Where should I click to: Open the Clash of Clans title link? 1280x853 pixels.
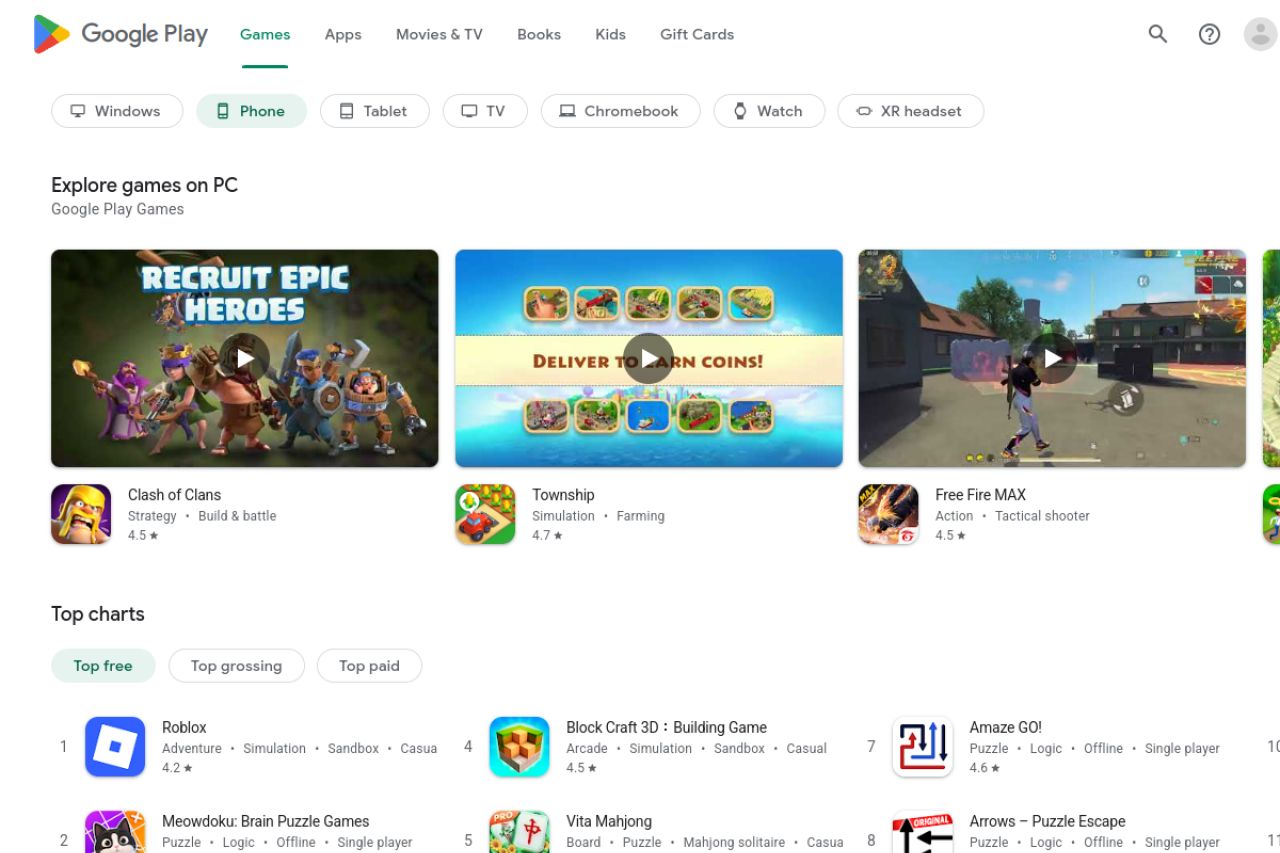(x=174, y=495)
